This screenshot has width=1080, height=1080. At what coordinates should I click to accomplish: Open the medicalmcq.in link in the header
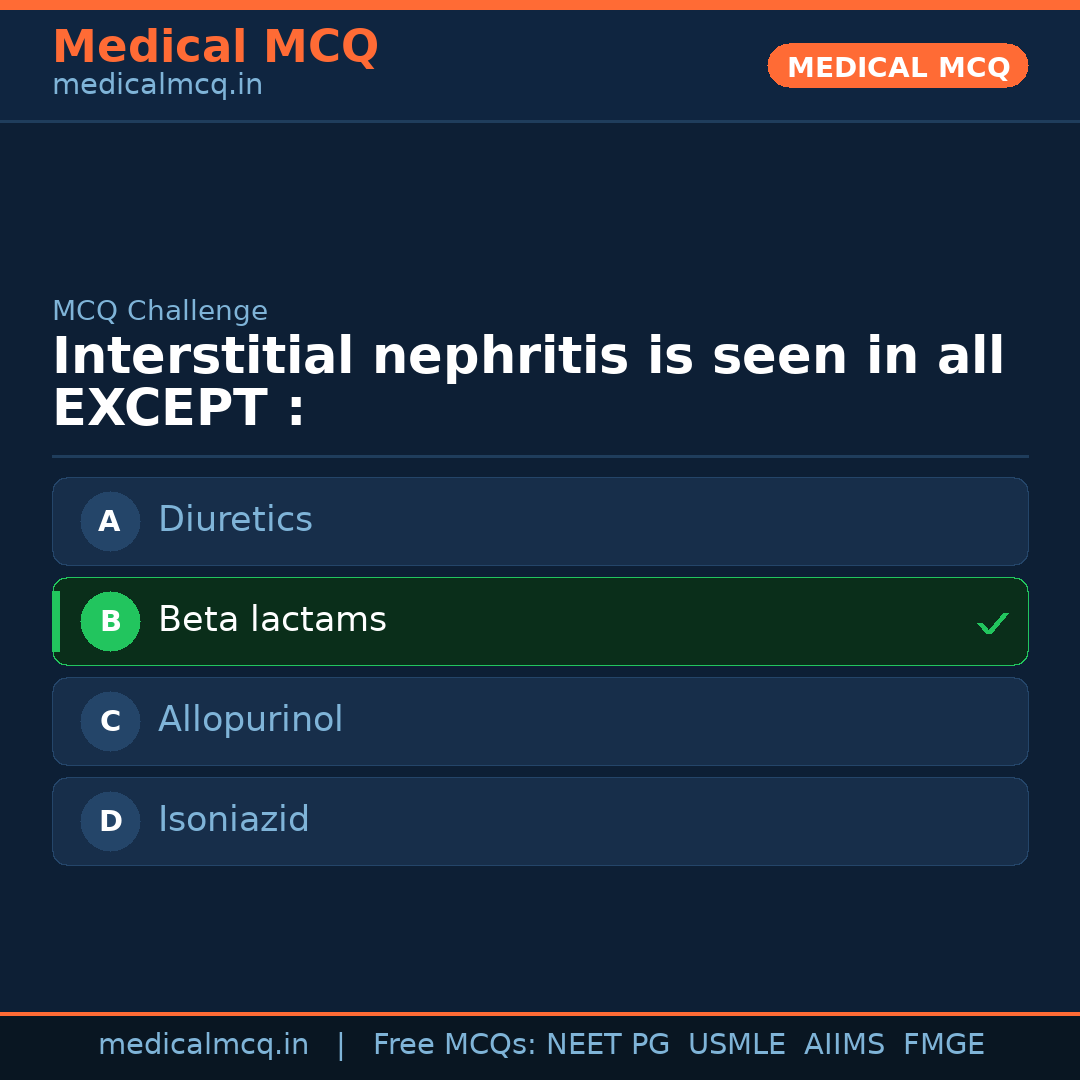pyautogui.click(x=157, y=86)
